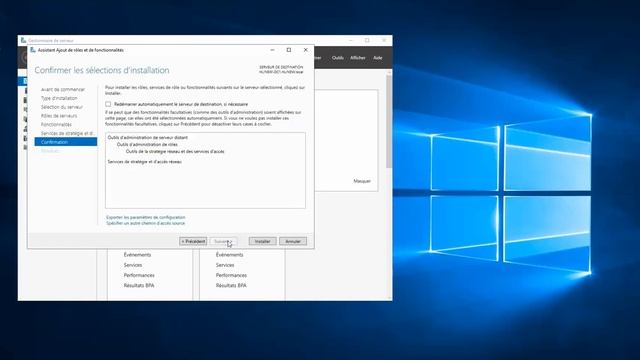Screen dimensions: 640x360
Task: Click Services de stratégie et d'accès réseau entry
Action: tap(144, 162)
